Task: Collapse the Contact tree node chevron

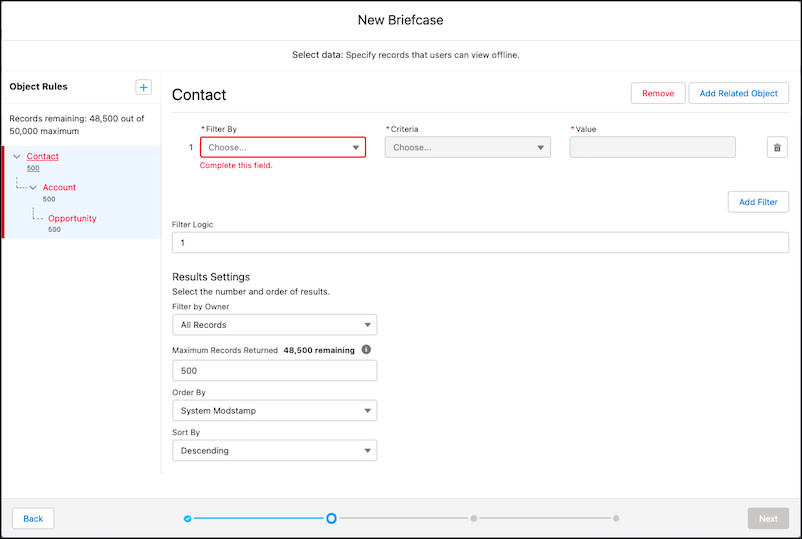Action: [17, 157]
